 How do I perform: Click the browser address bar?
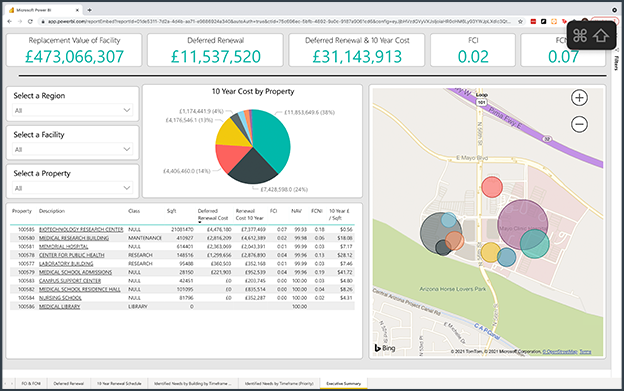(279, 21)
